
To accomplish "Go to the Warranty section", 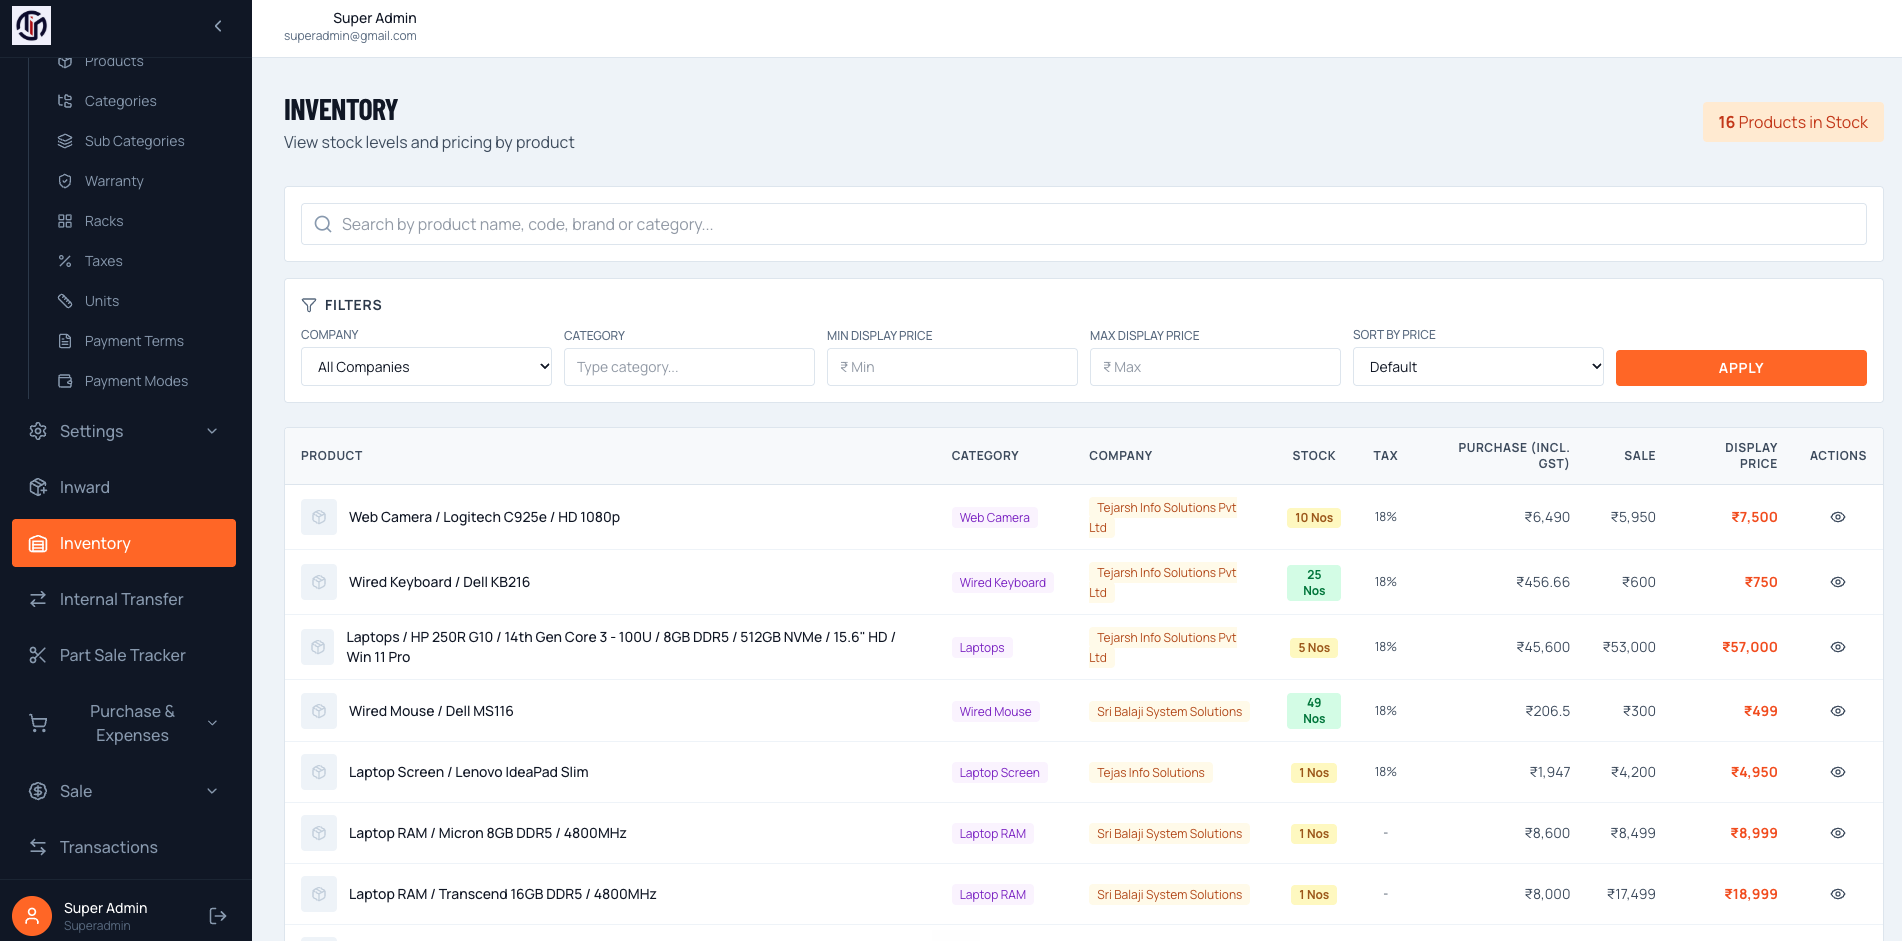I will click(x=114, y=181).
